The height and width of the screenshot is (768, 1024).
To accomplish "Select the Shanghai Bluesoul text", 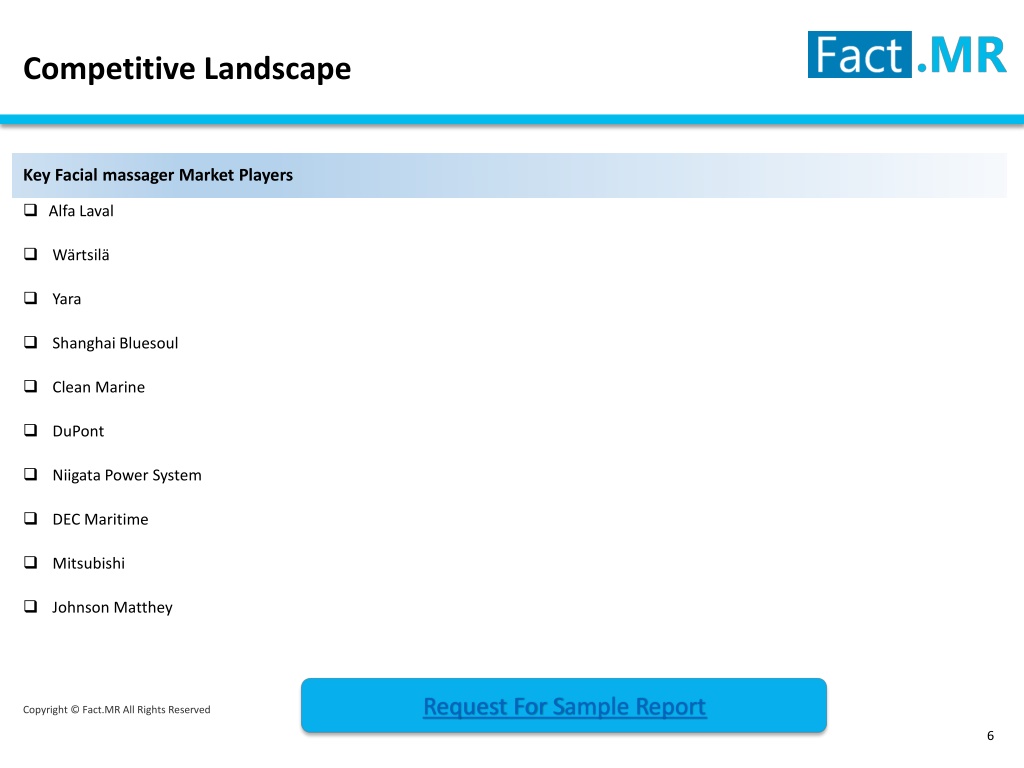I will point(115,343).
